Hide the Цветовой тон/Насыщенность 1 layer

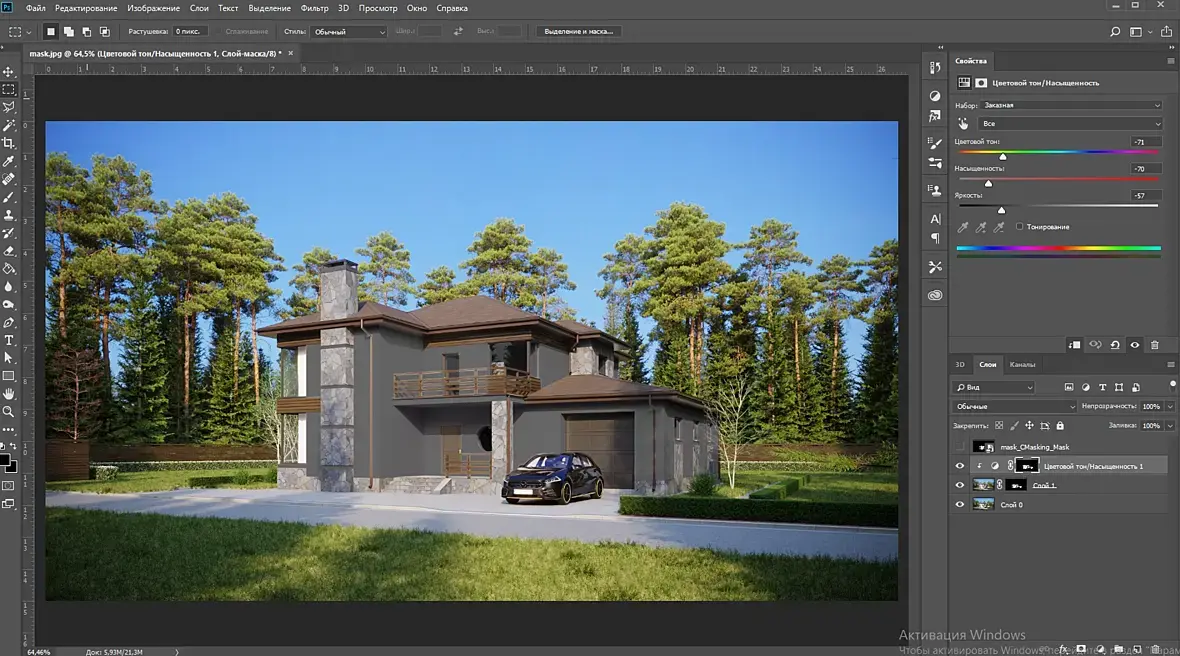point(960,466)
